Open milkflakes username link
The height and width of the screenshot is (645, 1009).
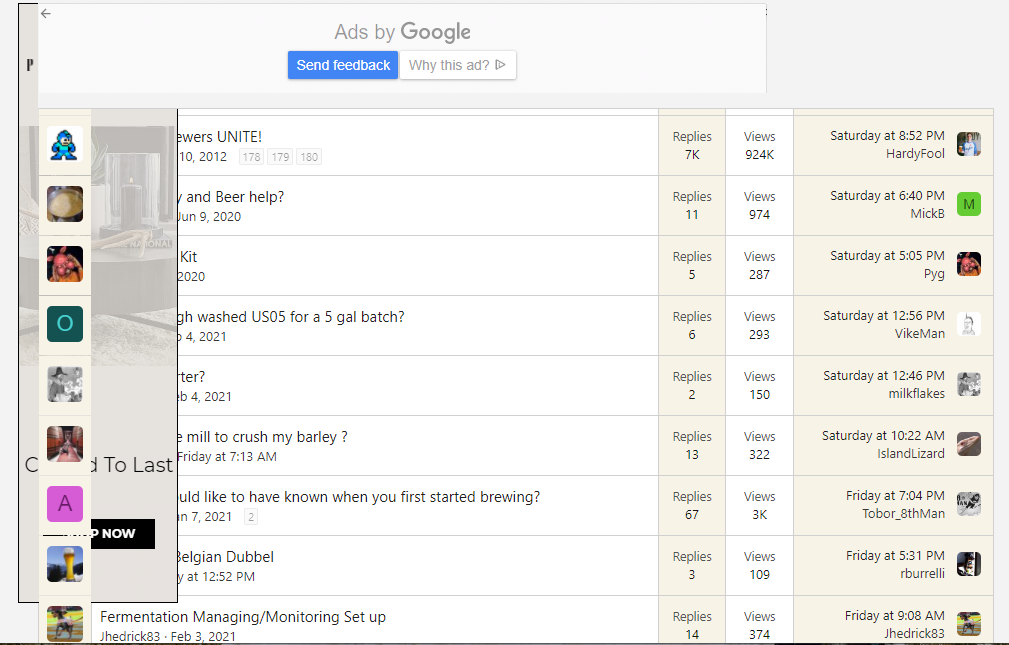point(916,393)
